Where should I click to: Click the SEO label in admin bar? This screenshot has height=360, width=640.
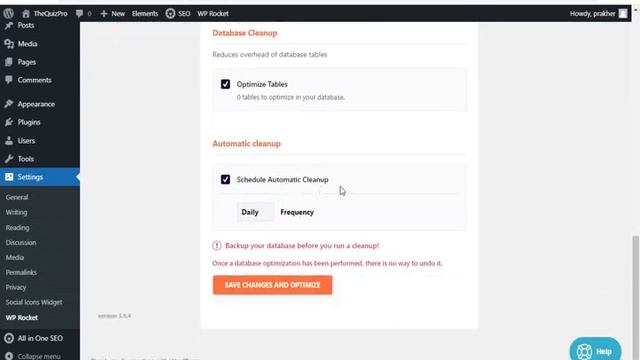click(x=184, y=13)
